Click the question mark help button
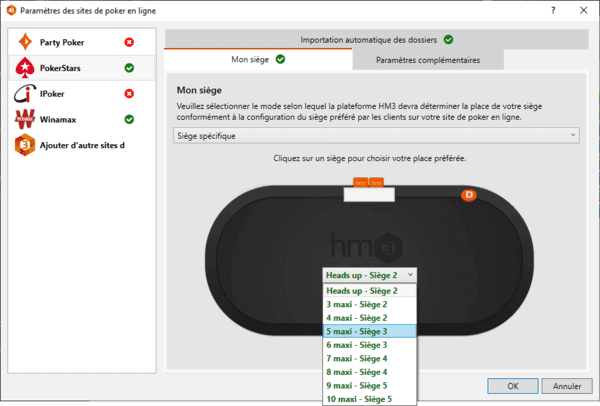Image resolution: width=600 pixels, height=406 pixels. click(x=553, y=10)
